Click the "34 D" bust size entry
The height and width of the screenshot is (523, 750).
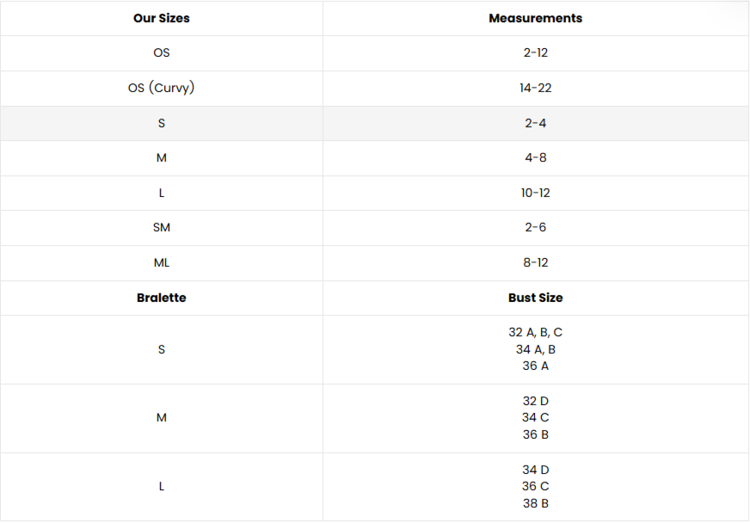point(535,470)
